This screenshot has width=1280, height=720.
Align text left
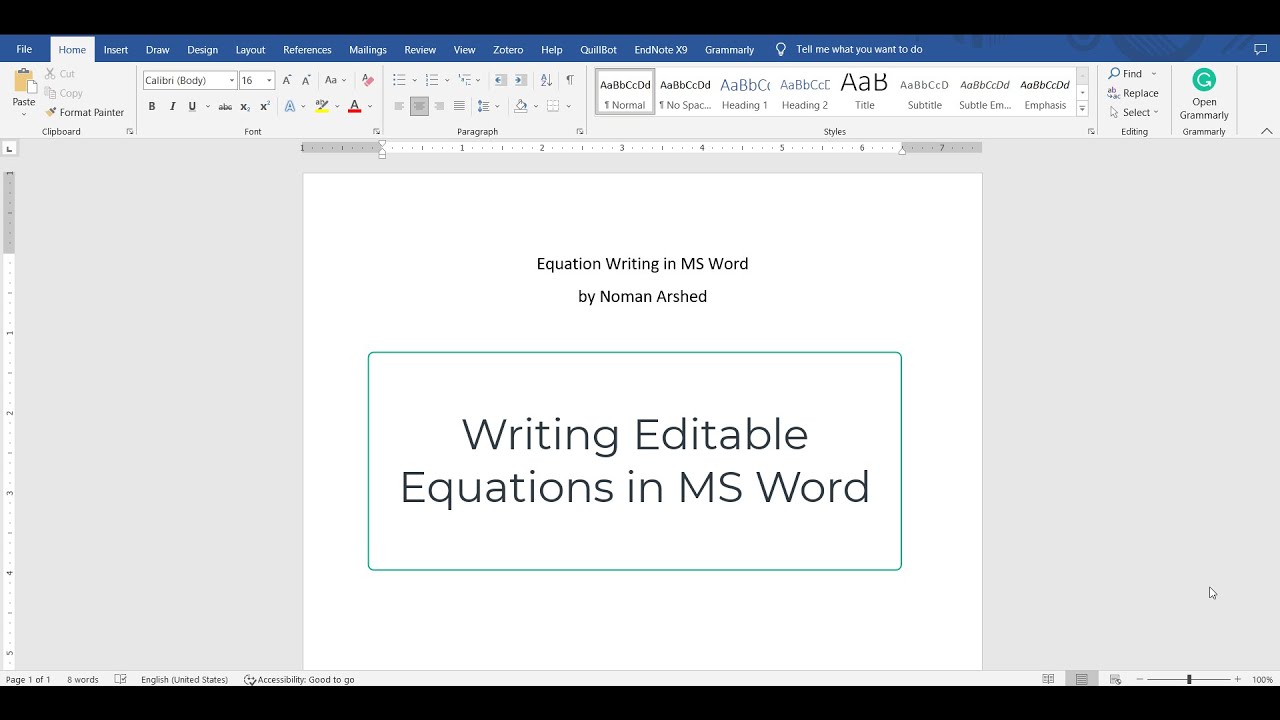(x=399, y=106)
